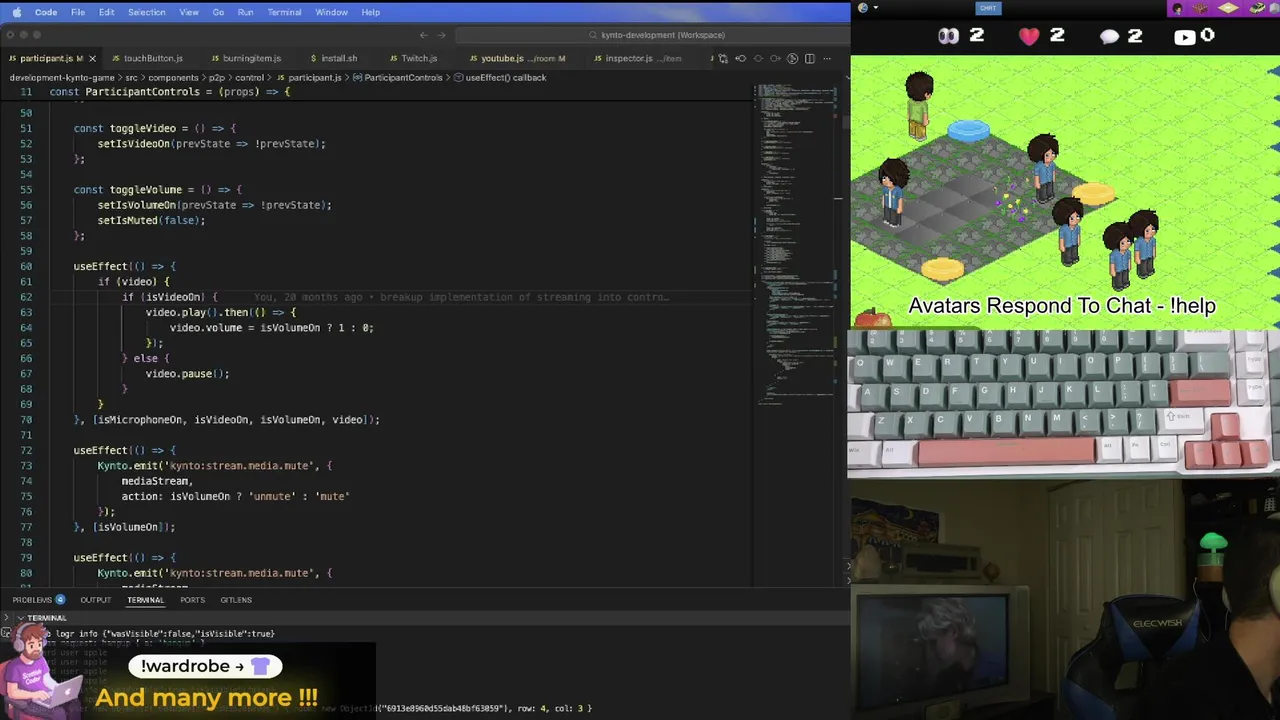Image resolution: width=1280 pixels, height=720 pixels.
Task: Collapse the TERMINAL section header
Action: [40, 618]
